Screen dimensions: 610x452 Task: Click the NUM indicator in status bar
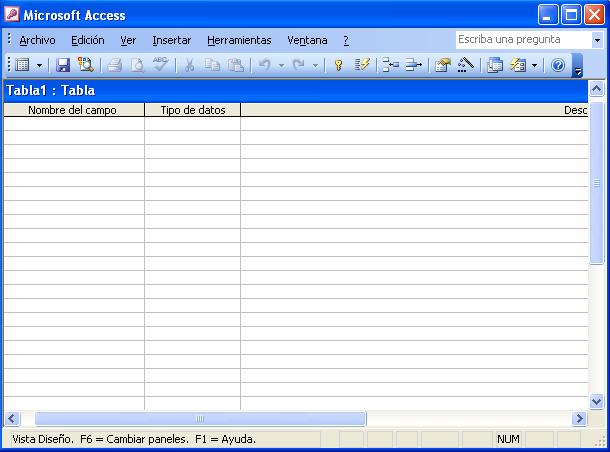click(508, 439)
